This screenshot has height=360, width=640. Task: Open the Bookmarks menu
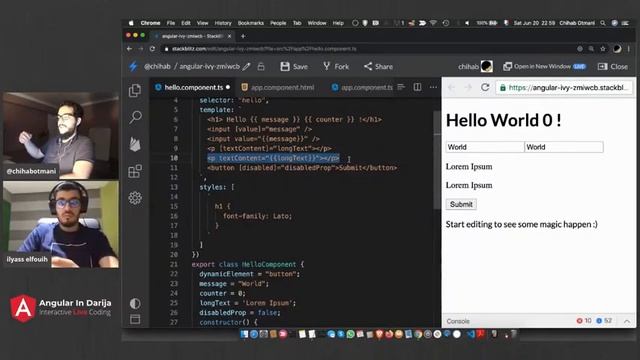pyautogui.click(x=251, y=23)
